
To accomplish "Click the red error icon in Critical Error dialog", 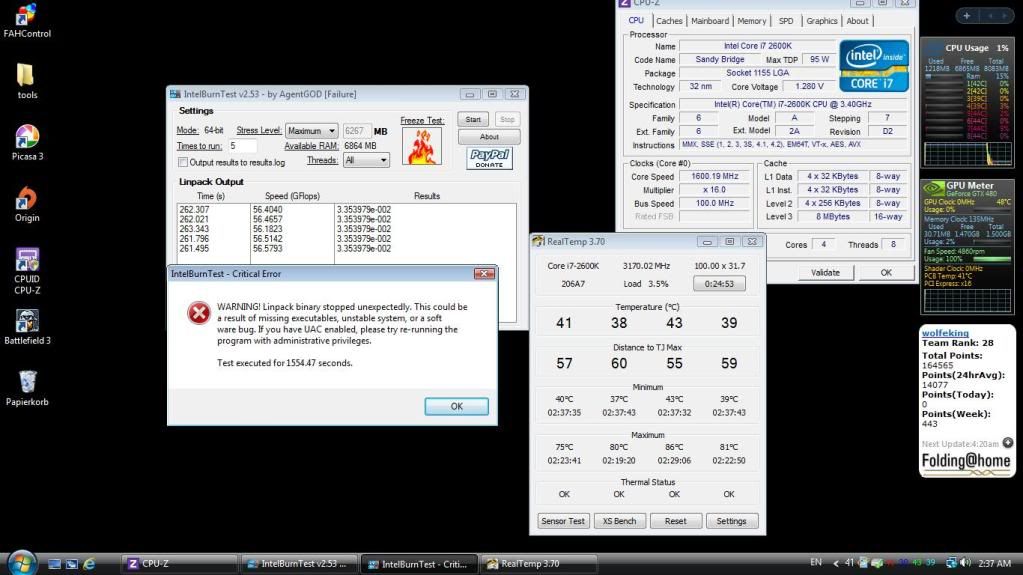I will pyautogui.click(x=199, y=313).
